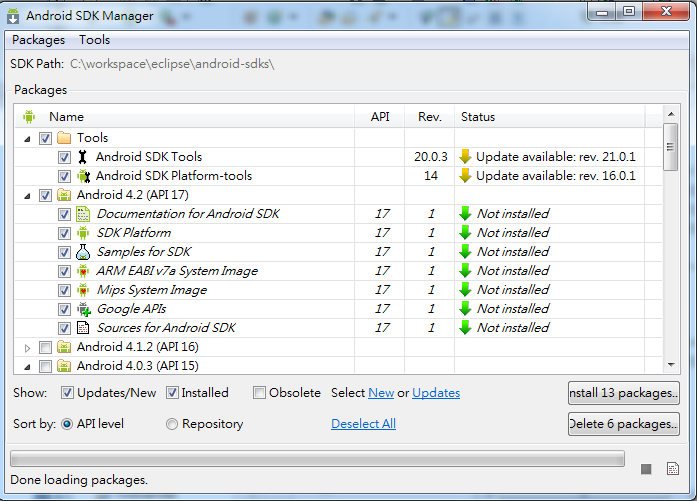Uncheck the Documentation for Android SDK checkbox
This screenshot has width=697, height=501.
[64, 215]
